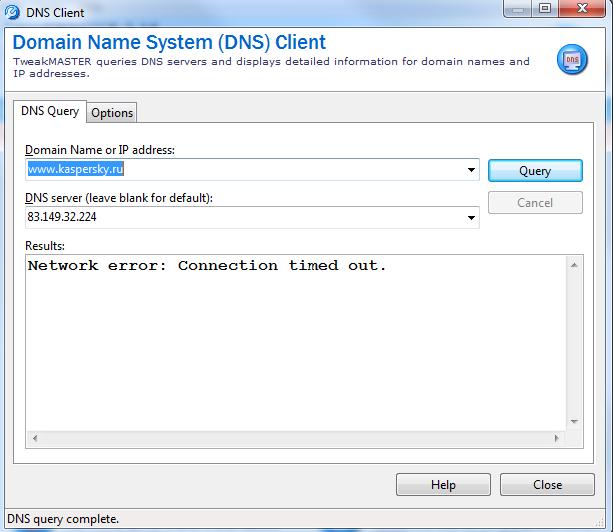The height and width of the screenshot is (532, 613).
Task: Click the 'Network error: Connection timed out.' text
Action: [x=207, y=266]
